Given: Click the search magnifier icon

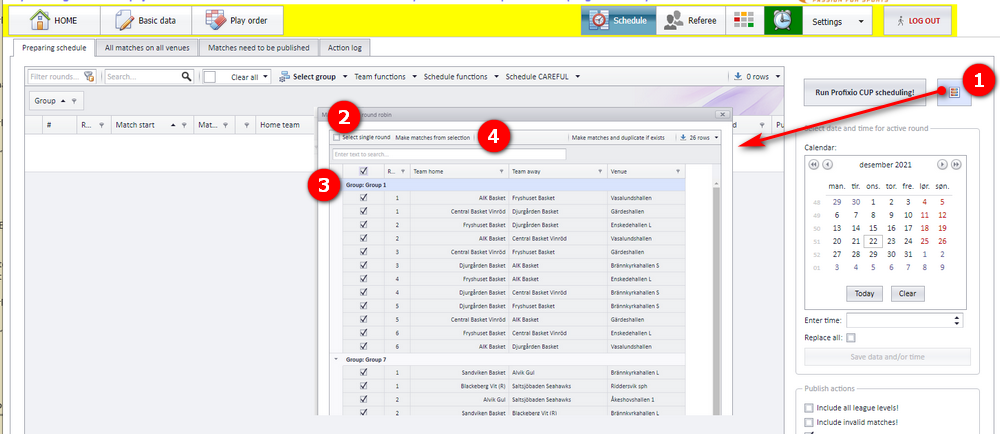Looking at the screenshot, I should (186, 76).
